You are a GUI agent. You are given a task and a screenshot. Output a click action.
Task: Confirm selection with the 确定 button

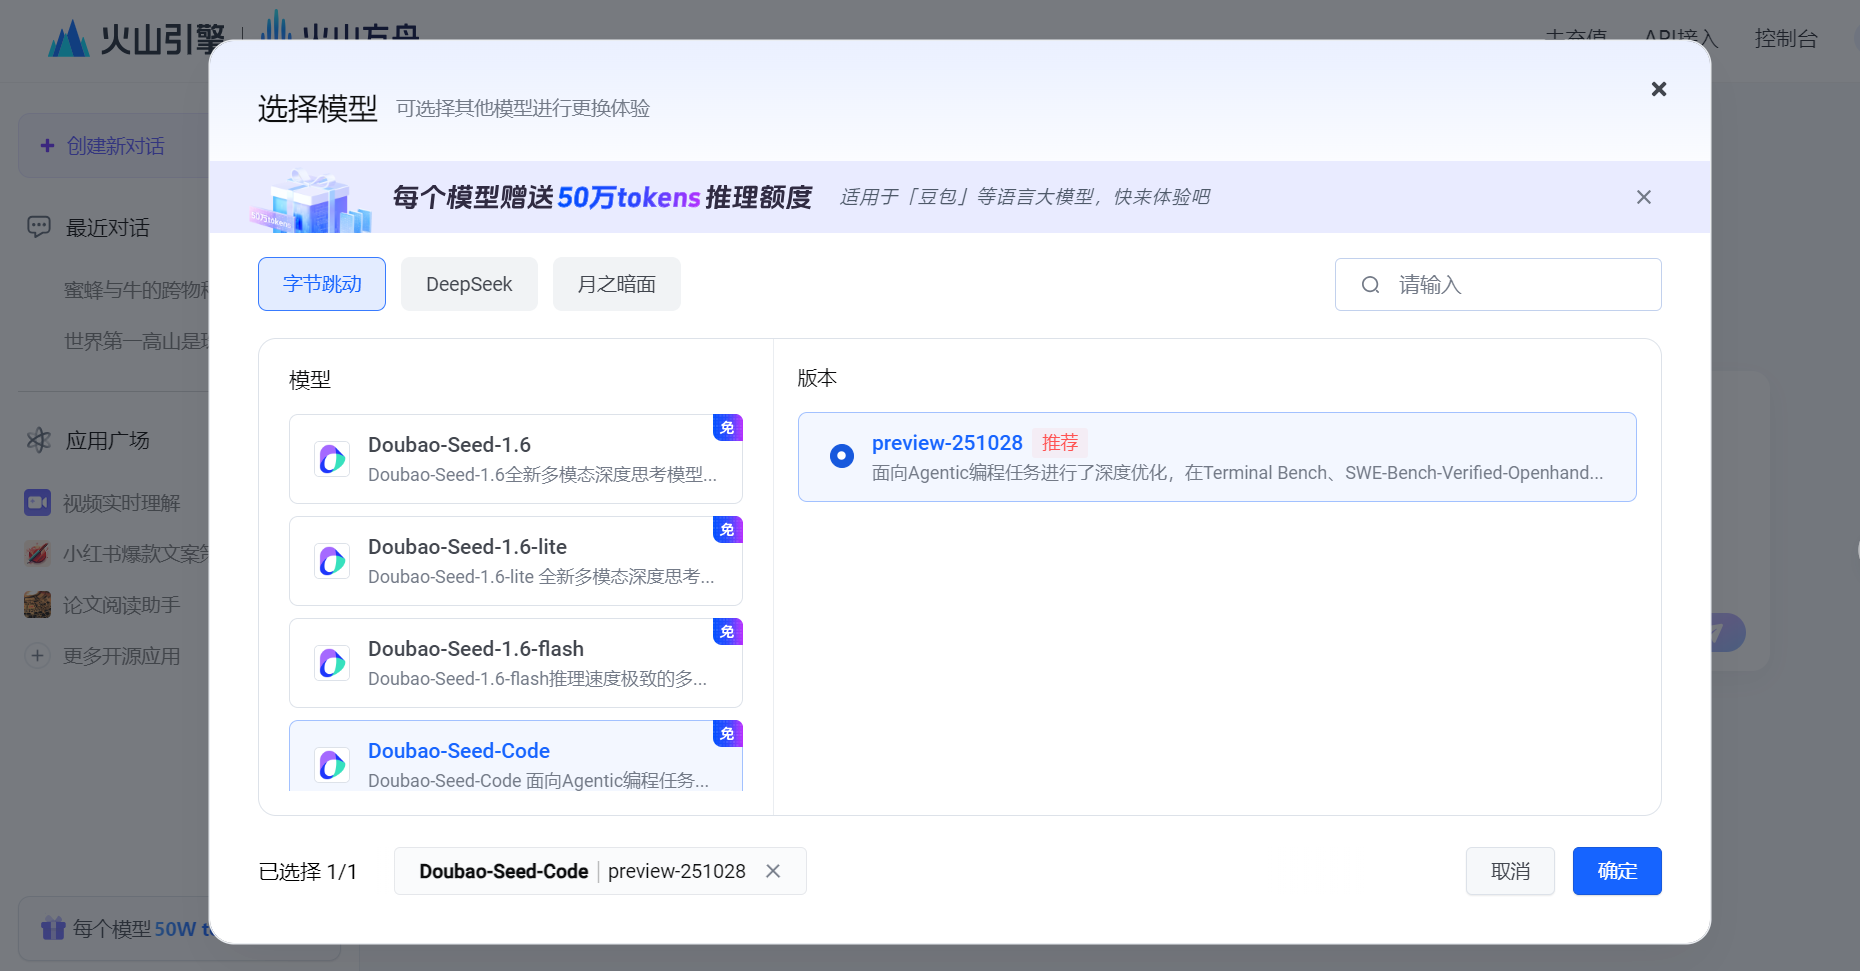tap(1617, 871)
